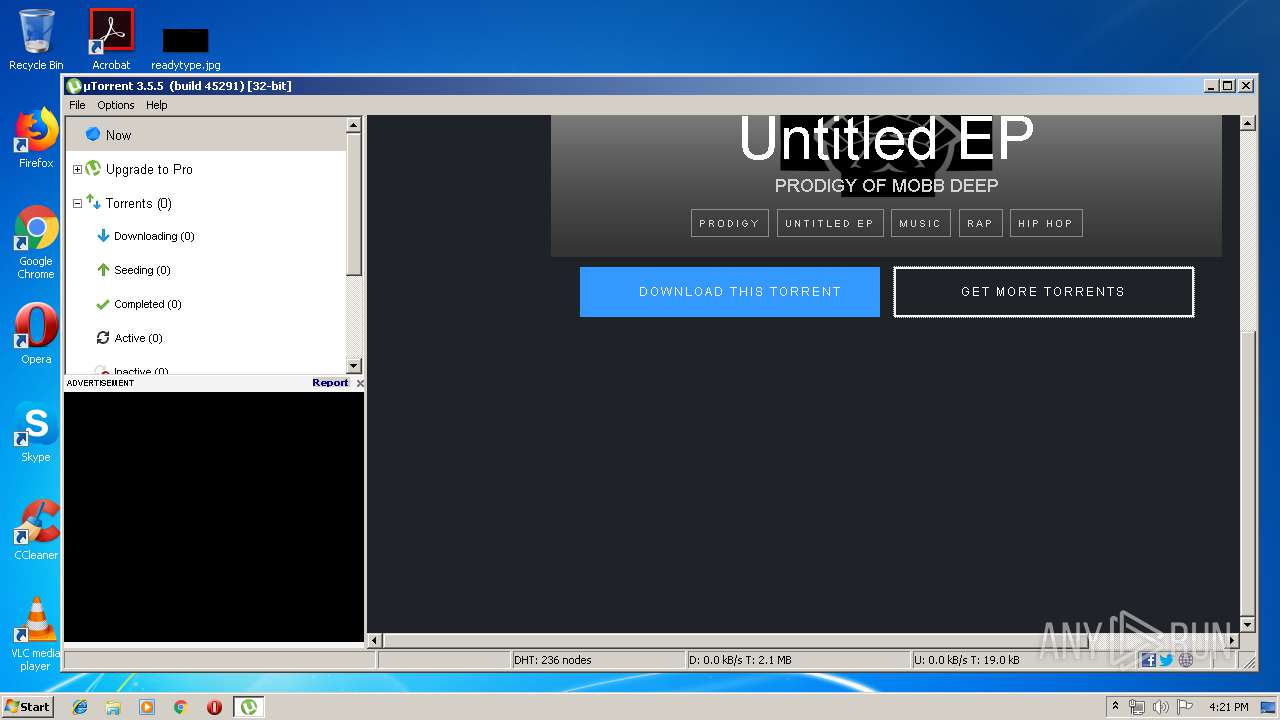The image size is (1280, 720).
Task: Open the Help menu
Action: (x=157, y=105)
